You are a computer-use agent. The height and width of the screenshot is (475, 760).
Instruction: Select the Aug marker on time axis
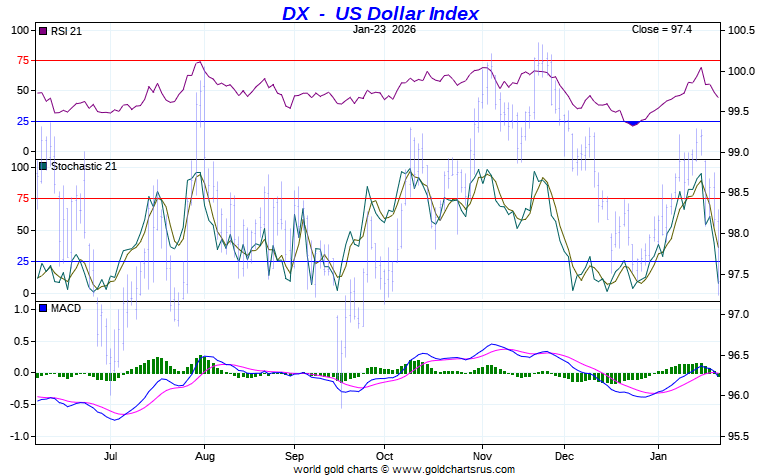(204, 453)
